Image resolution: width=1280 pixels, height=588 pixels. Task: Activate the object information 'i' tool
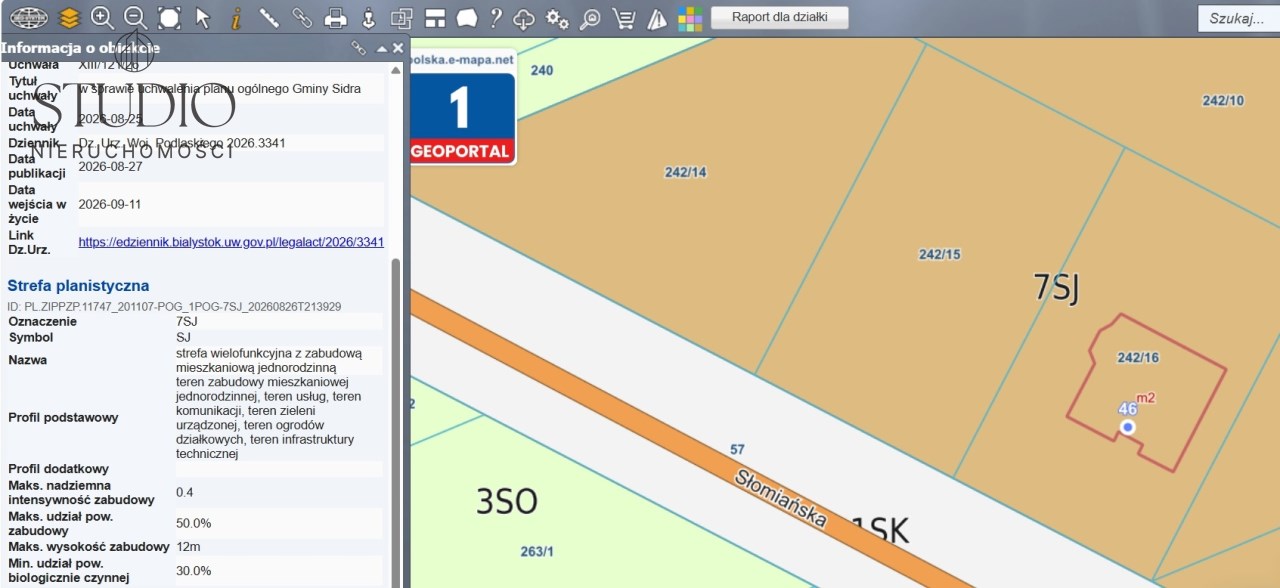coord(236,18)
